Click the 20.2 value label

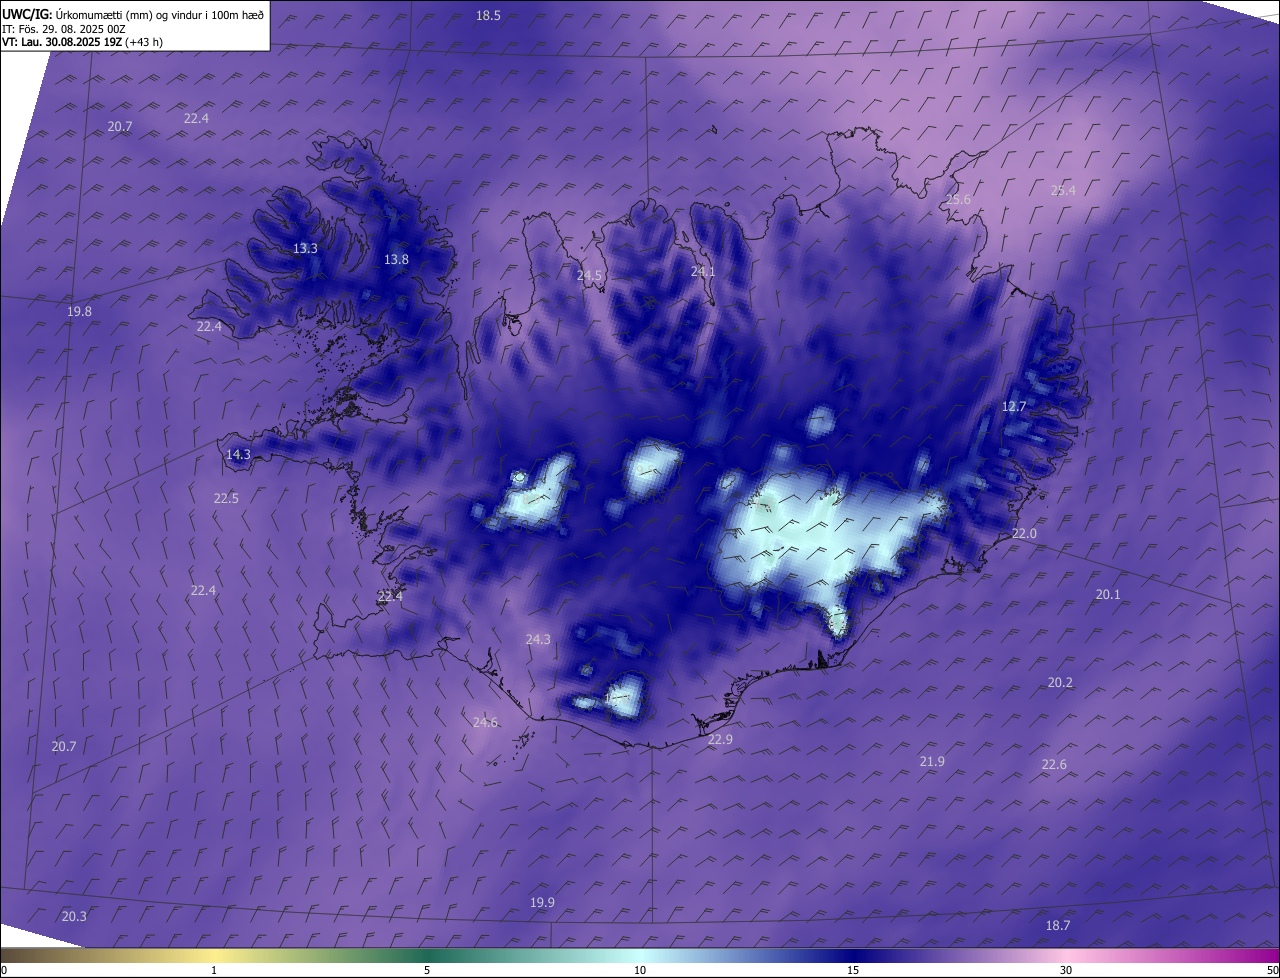pyautogui.click(x=1060, y=682)
